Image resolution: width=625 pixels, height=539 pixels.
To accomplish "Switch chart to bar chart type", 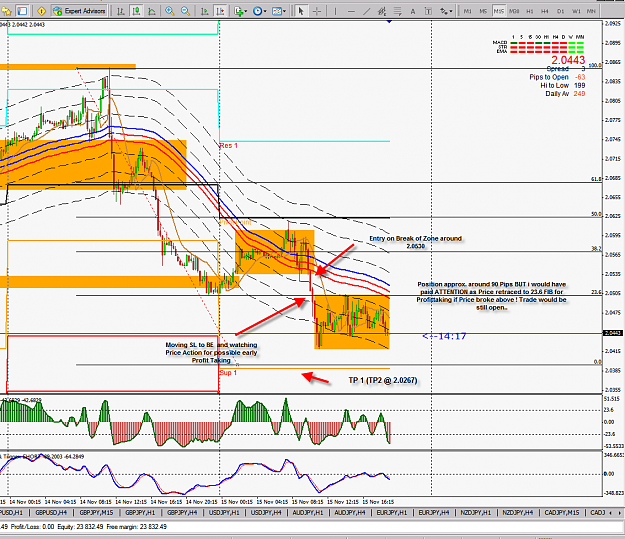I will (120, 11).
